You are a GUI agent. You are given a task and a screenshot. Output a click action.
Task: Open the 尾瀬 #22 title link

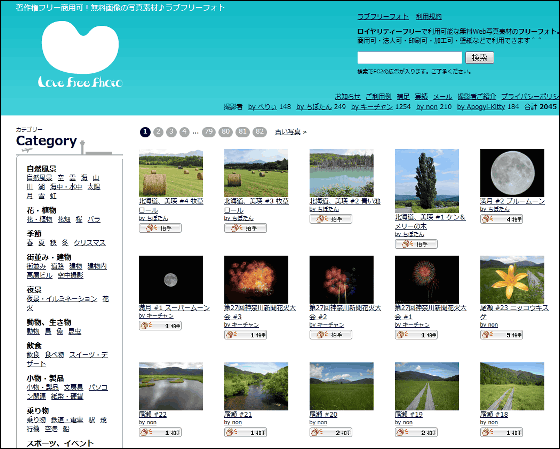click(153, 414)
